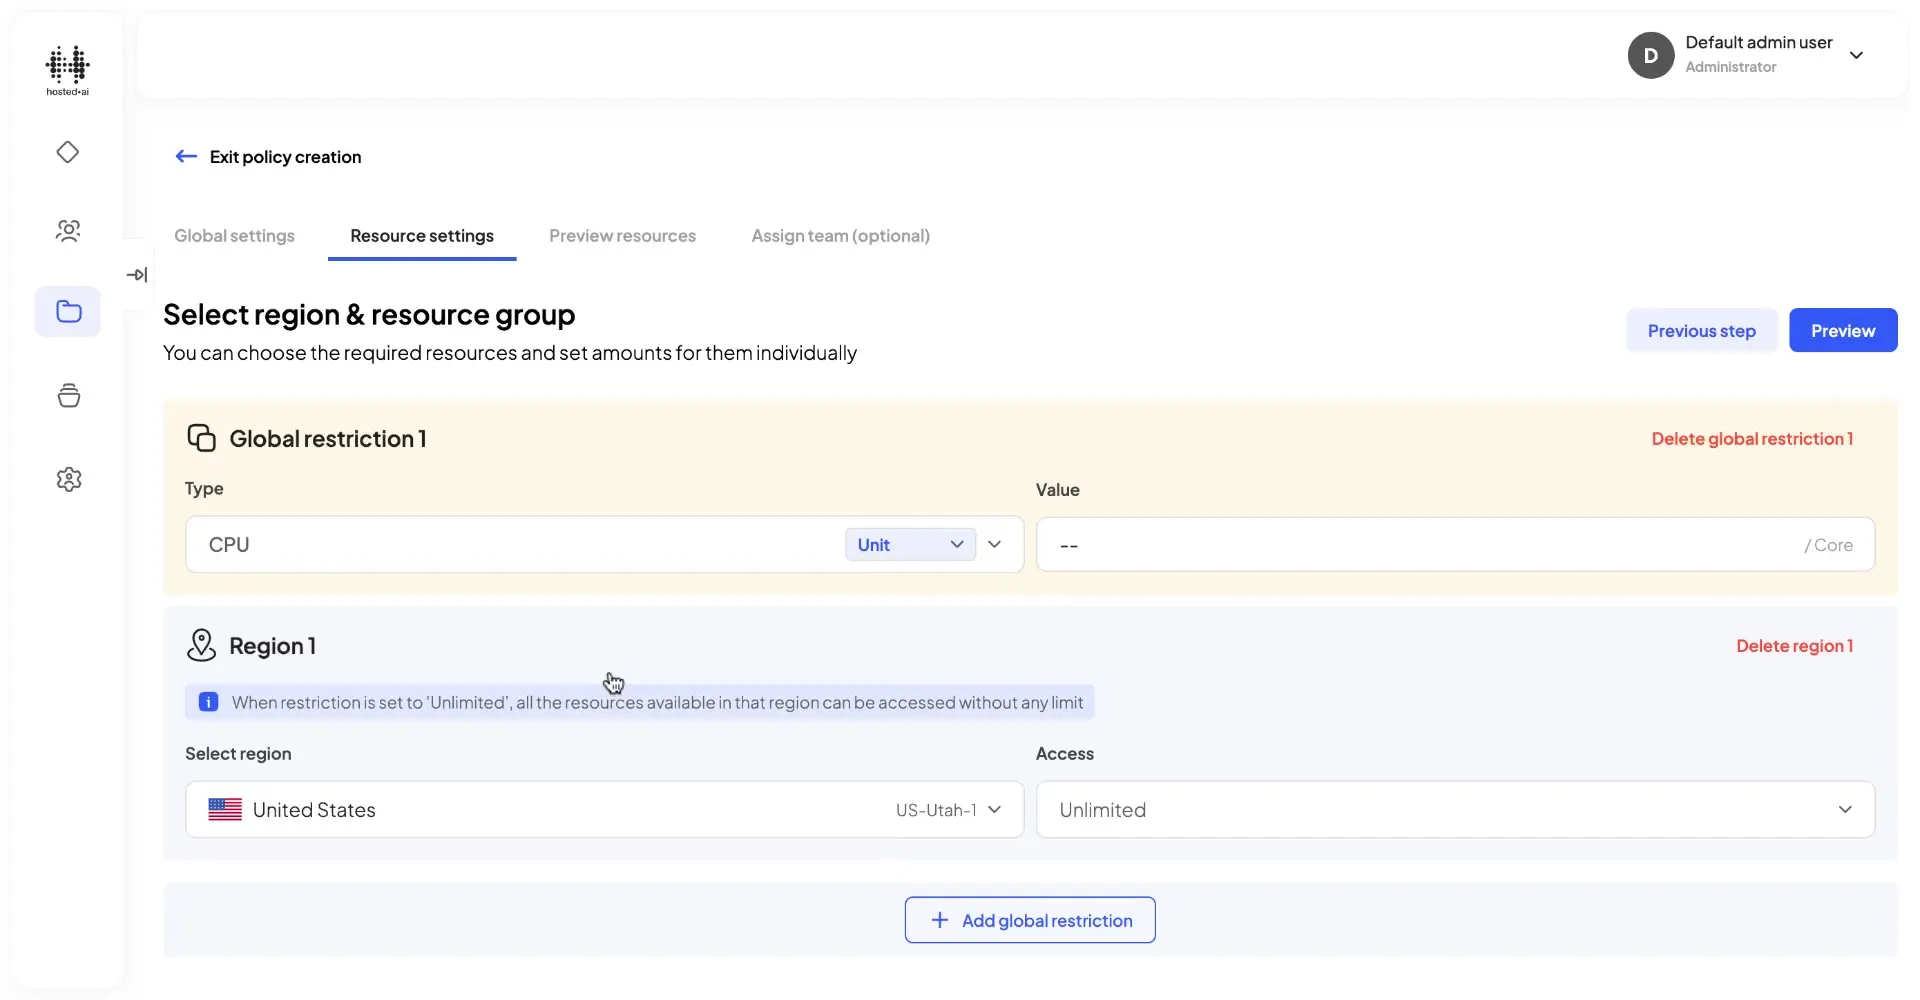The width and height of the screenshot is (1920, 1000).
Task: Click the Global restriction 1 icon
Action: [202, 438]
